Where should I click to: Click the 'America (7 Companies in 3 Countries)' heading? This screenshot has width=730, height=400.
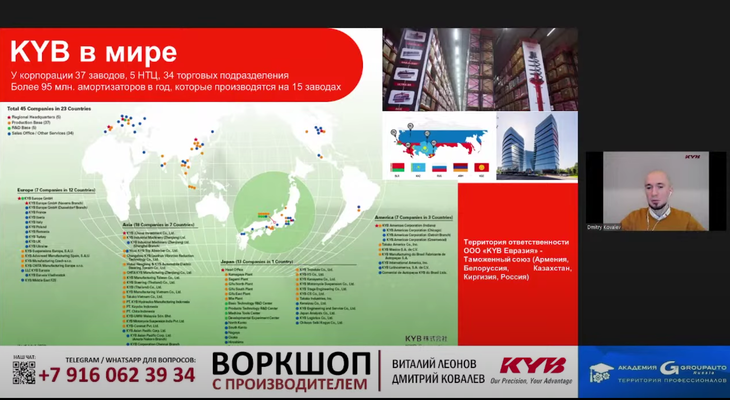coord(413,217)
